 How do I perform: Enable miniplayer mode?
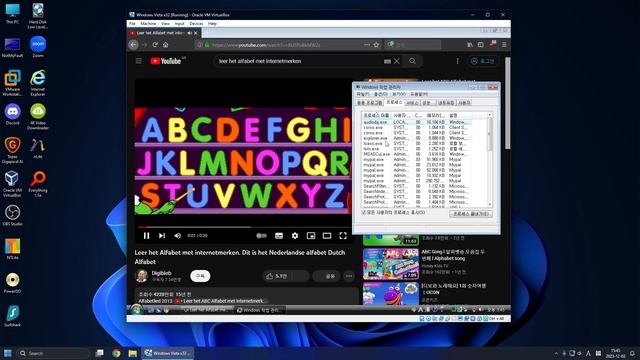click(311, 236)
